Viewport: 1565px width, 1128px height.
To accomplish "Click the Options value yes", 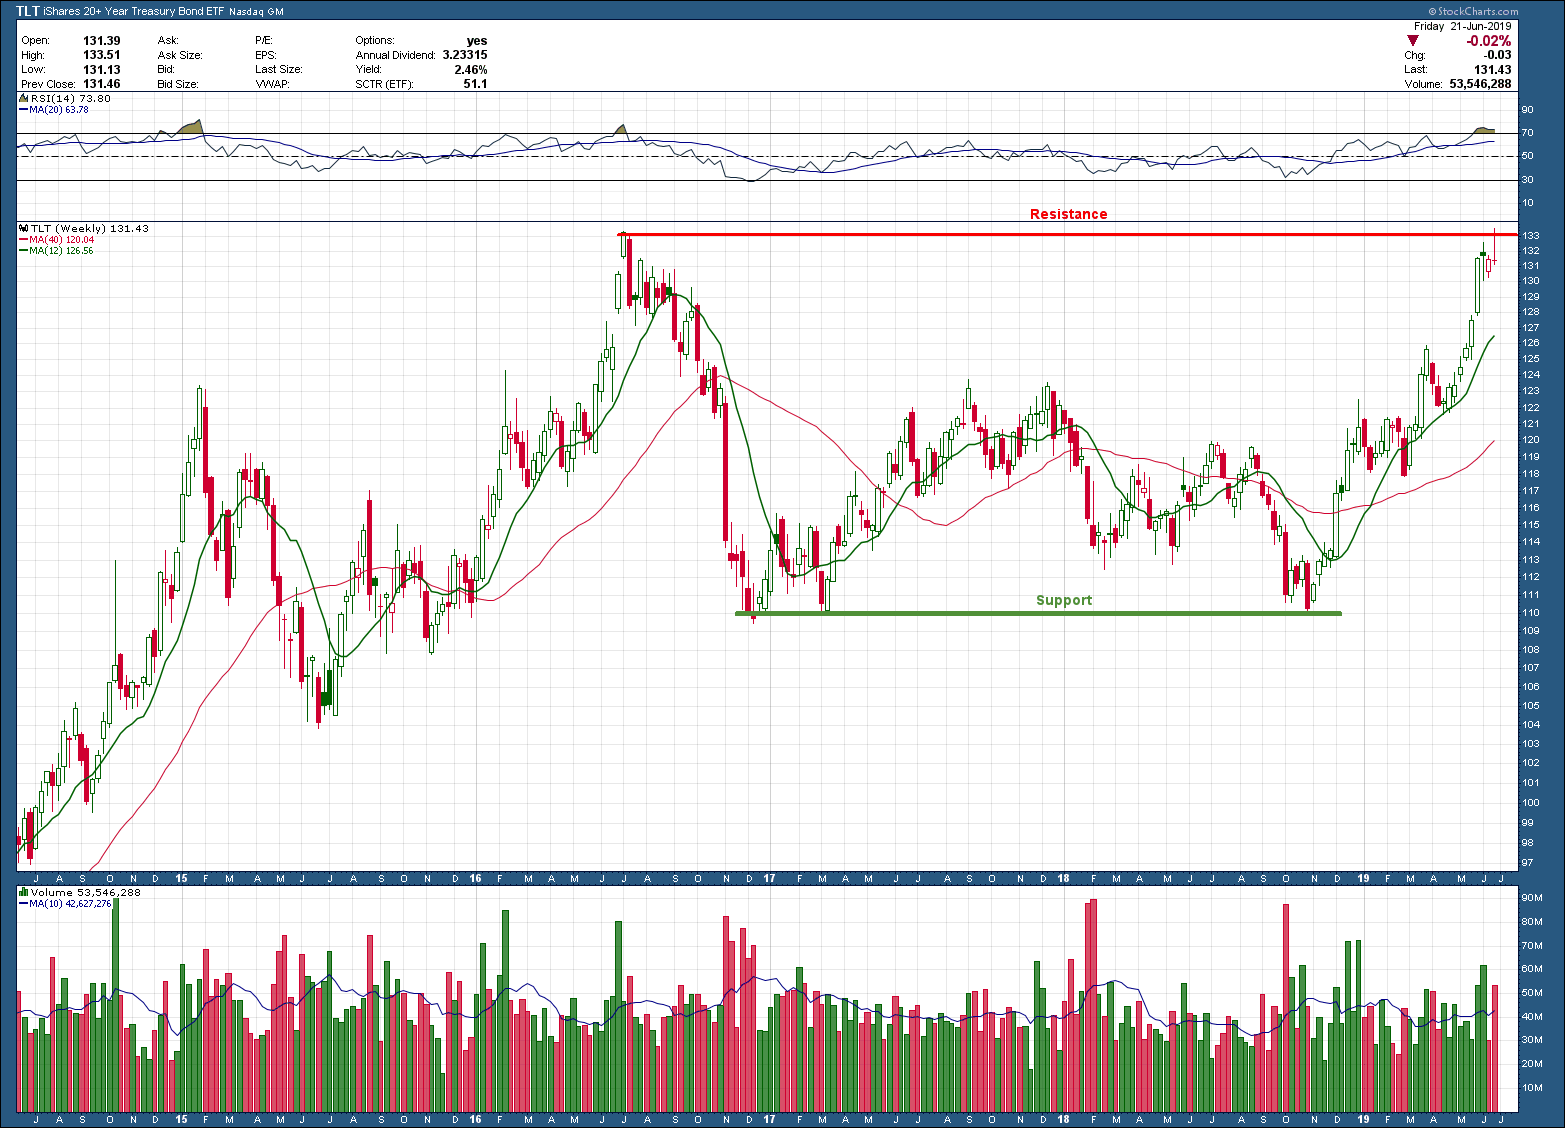I will (477, 41).
